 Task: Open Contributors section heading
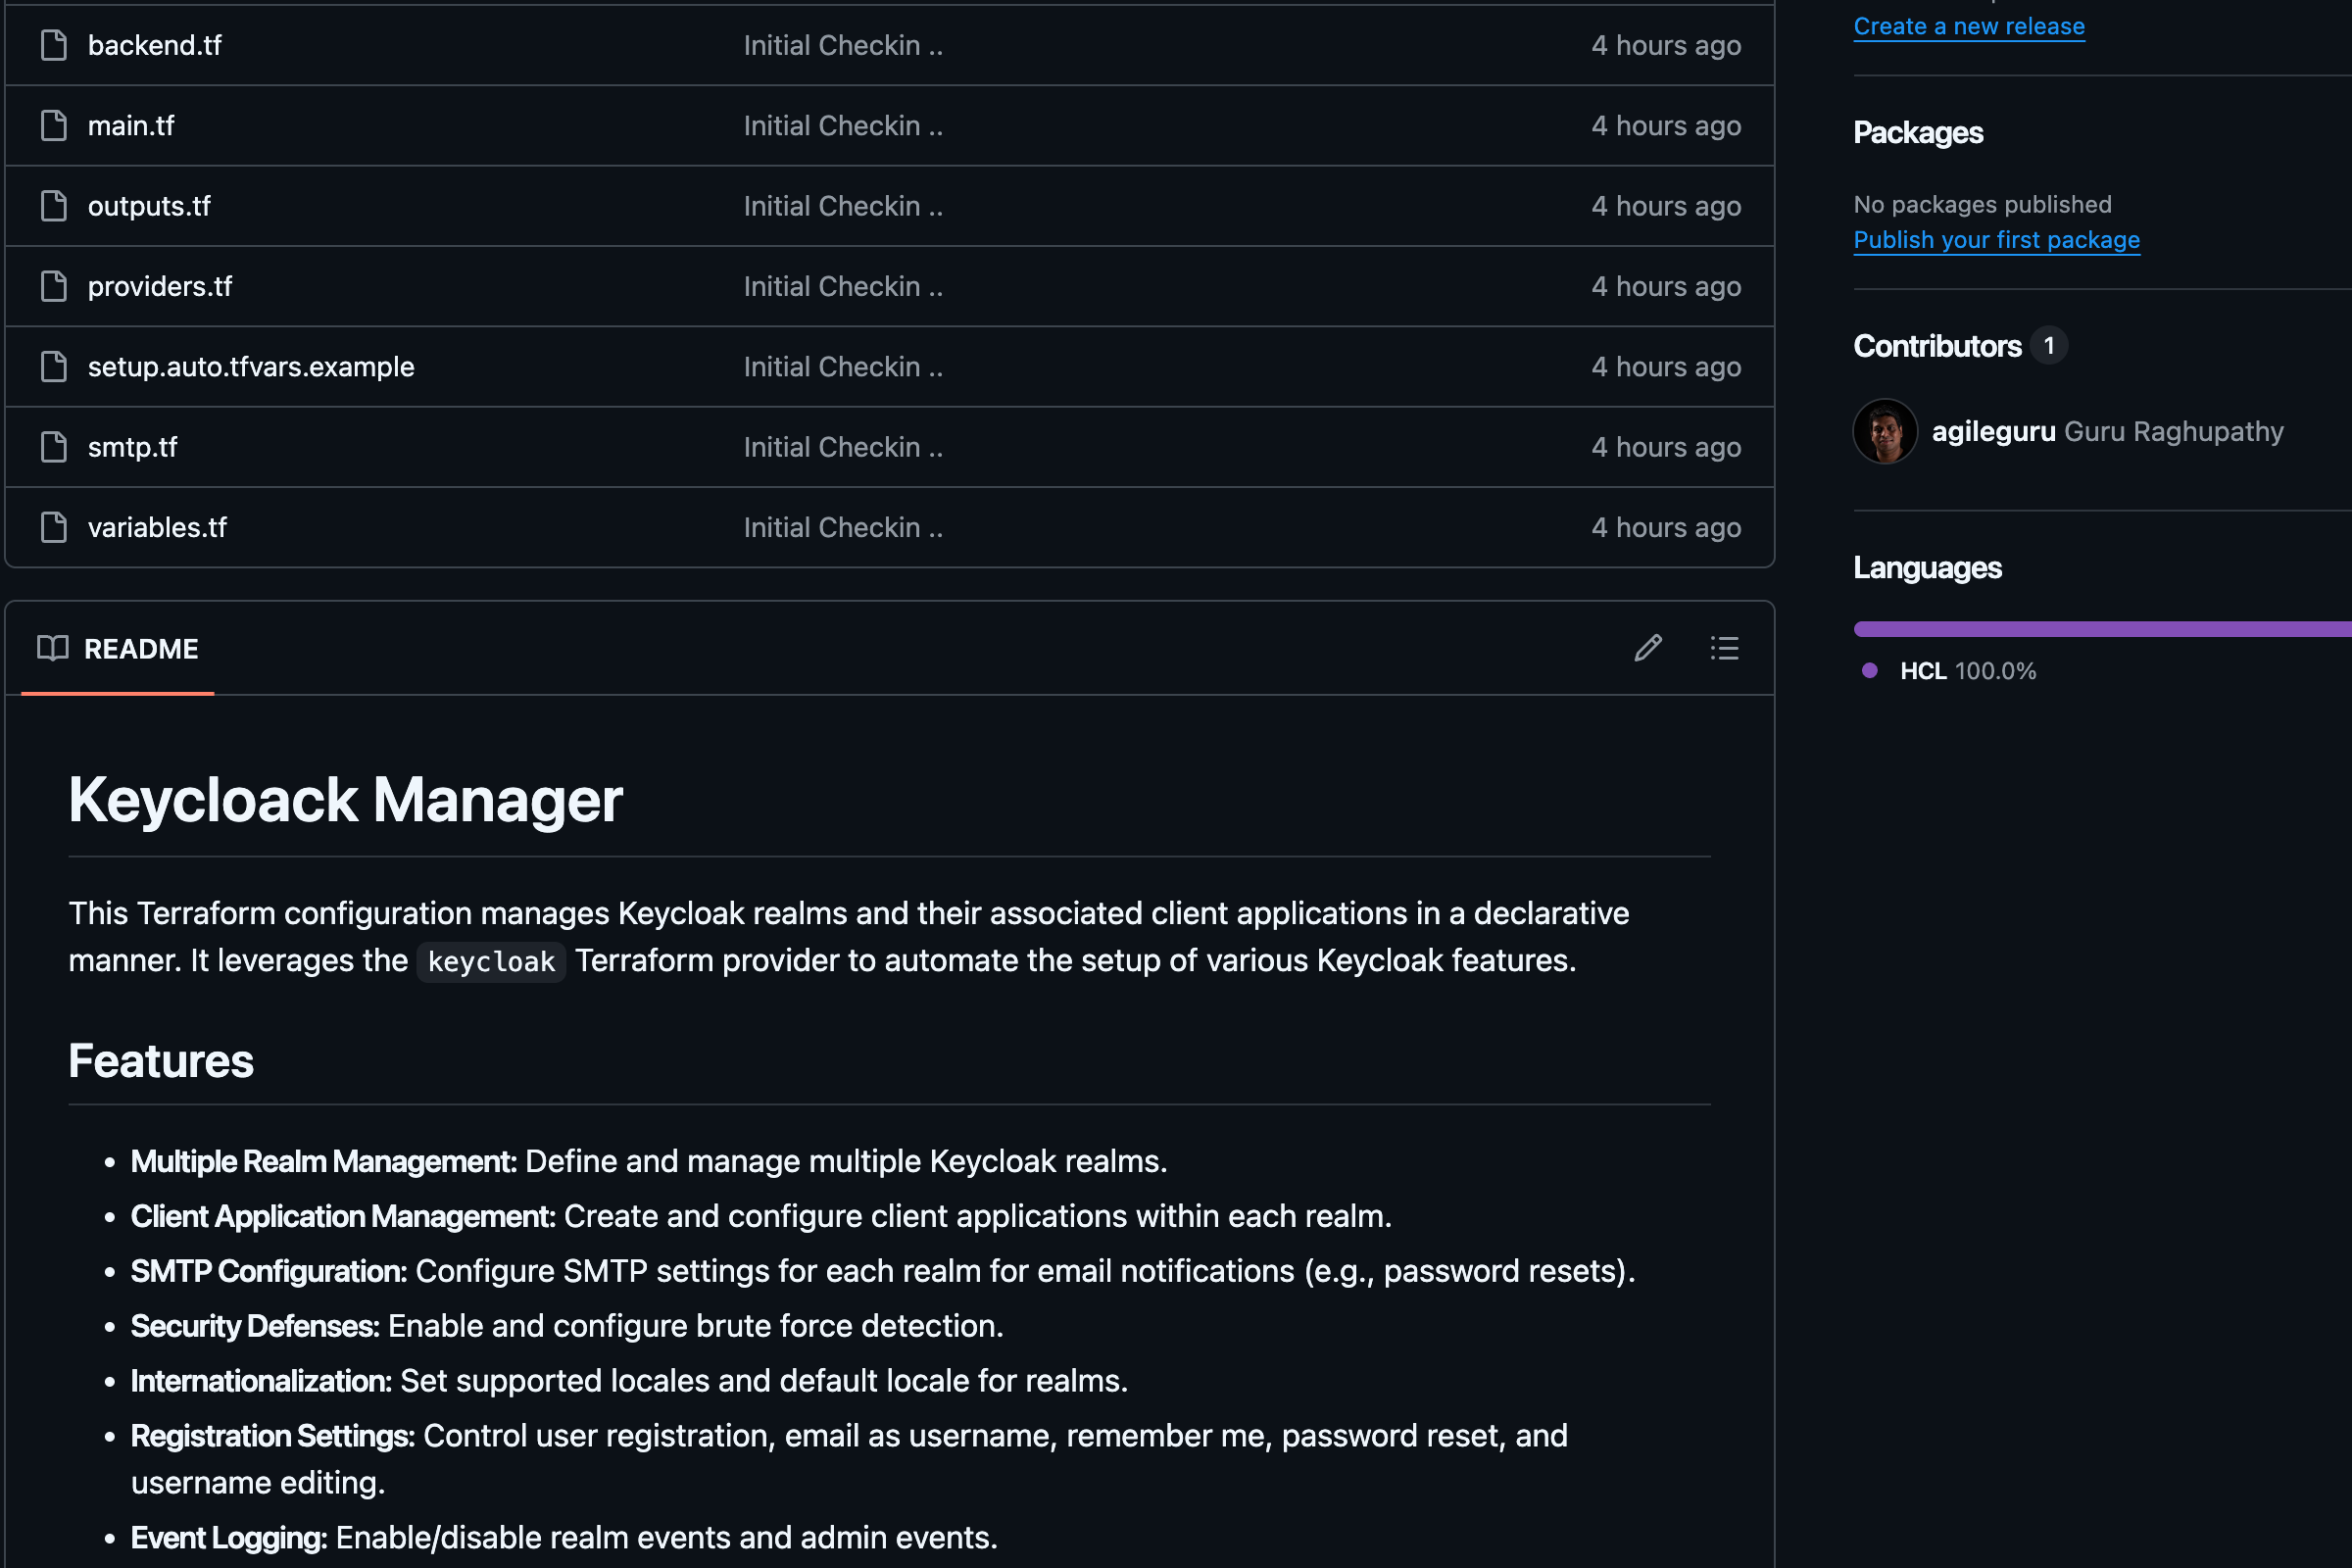point(1937,346)
